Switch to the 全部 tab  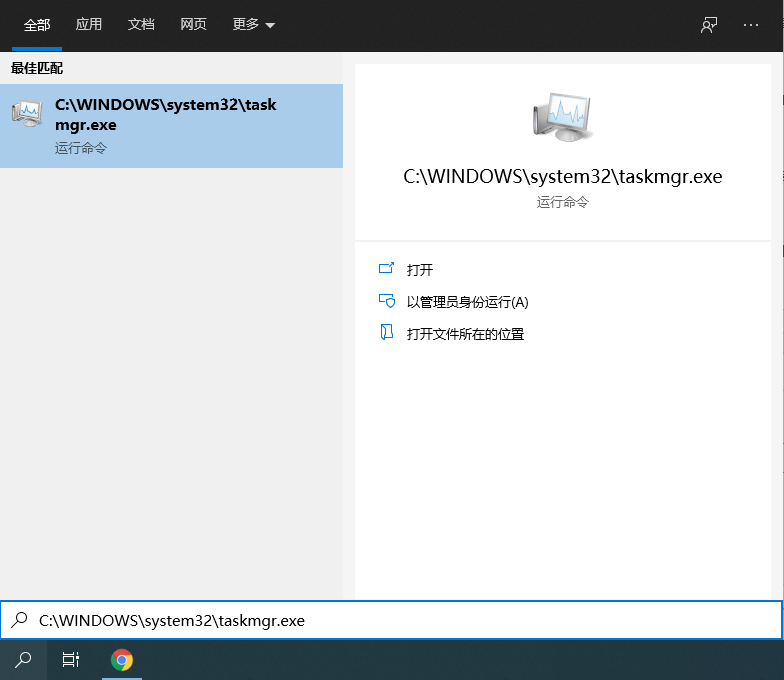pyautogui.click(x=37, y=24)
